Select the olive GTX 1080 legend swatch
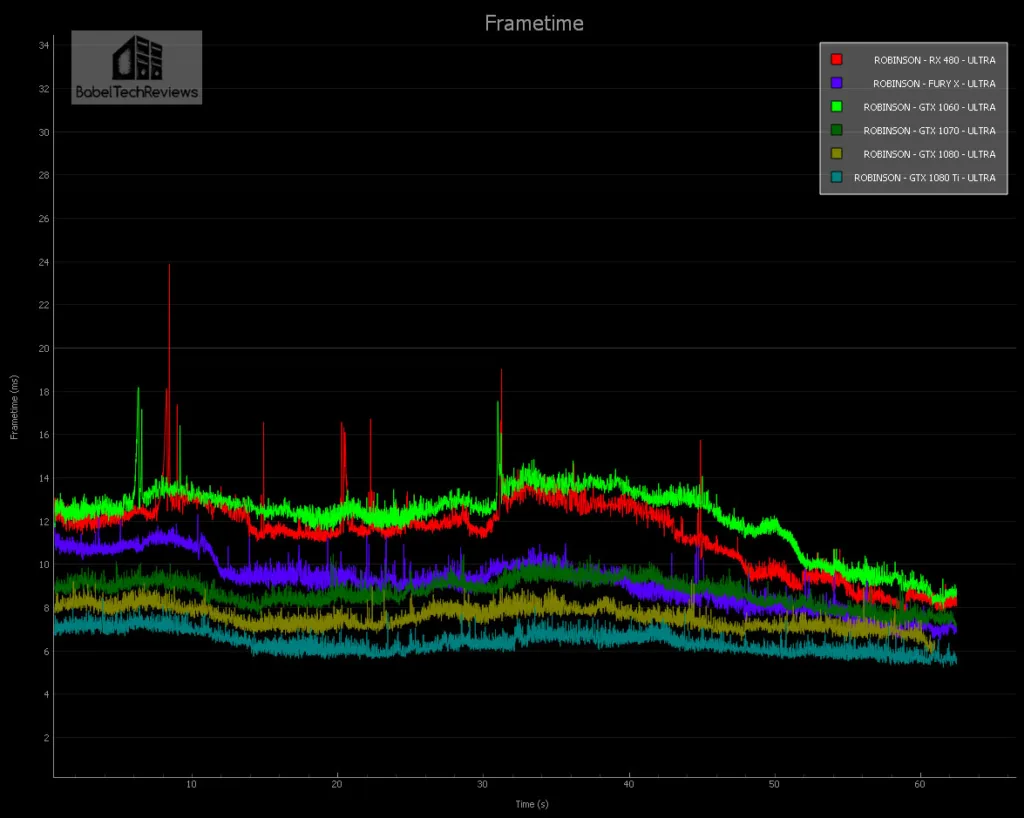Viewport: 1024px width, 818px height. tap(837, 154)
